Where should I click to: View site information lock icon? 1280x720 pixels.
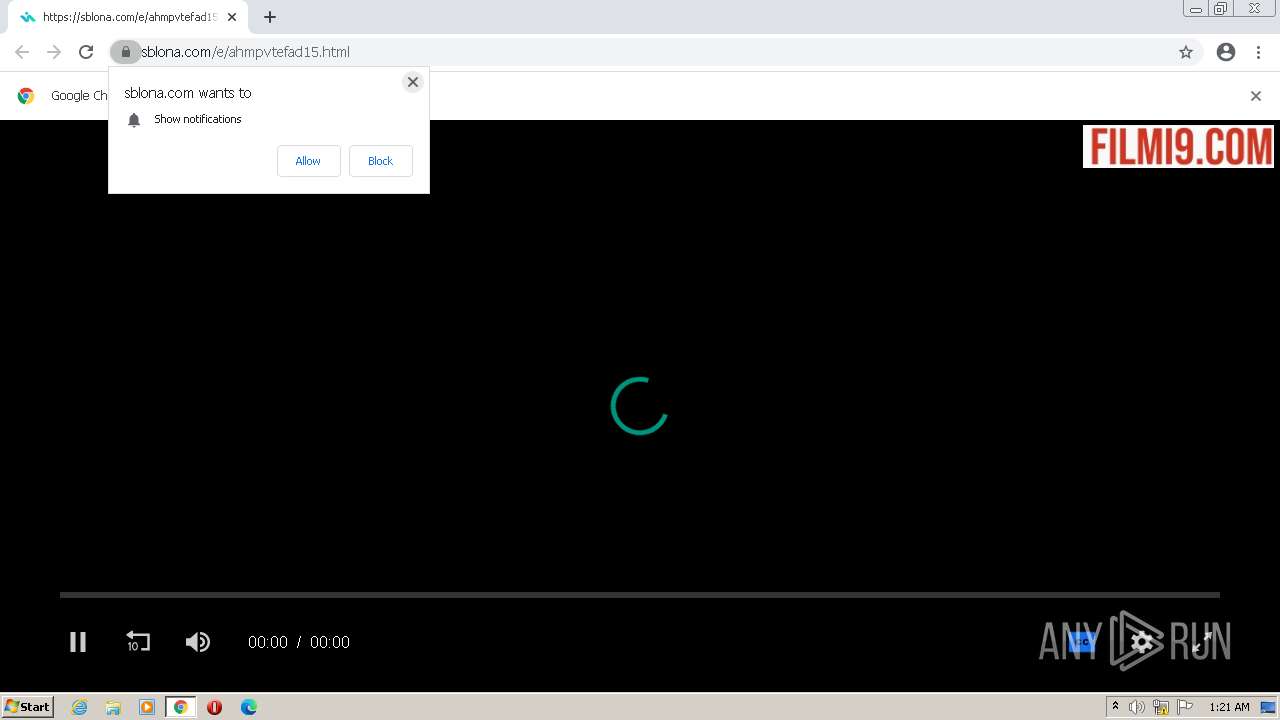pyautogui.click(x=125, y=52)
